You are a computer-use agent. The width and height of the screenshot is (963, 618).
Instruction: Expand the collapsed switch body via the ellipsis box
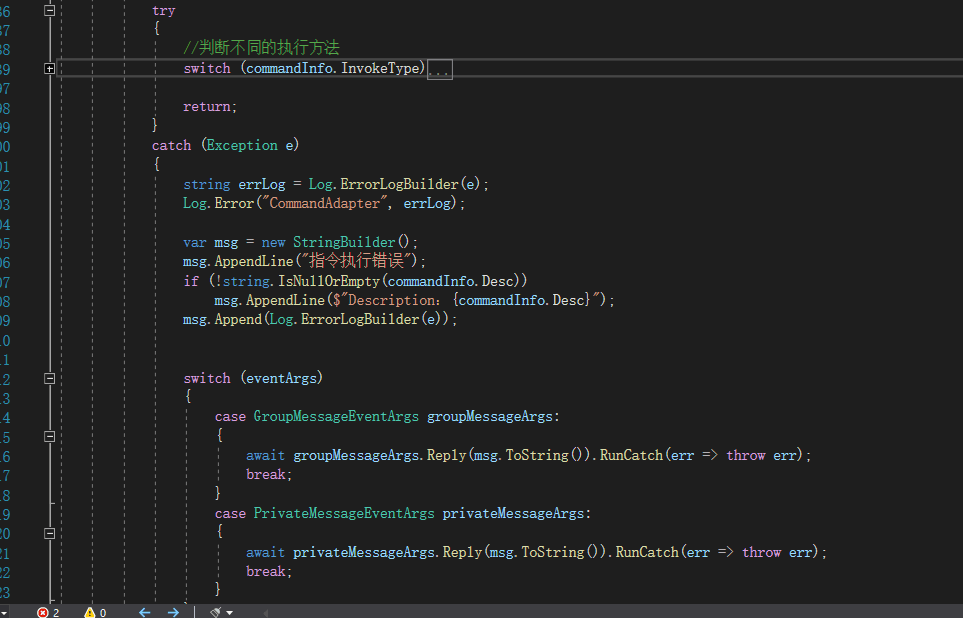click(438, 69)
